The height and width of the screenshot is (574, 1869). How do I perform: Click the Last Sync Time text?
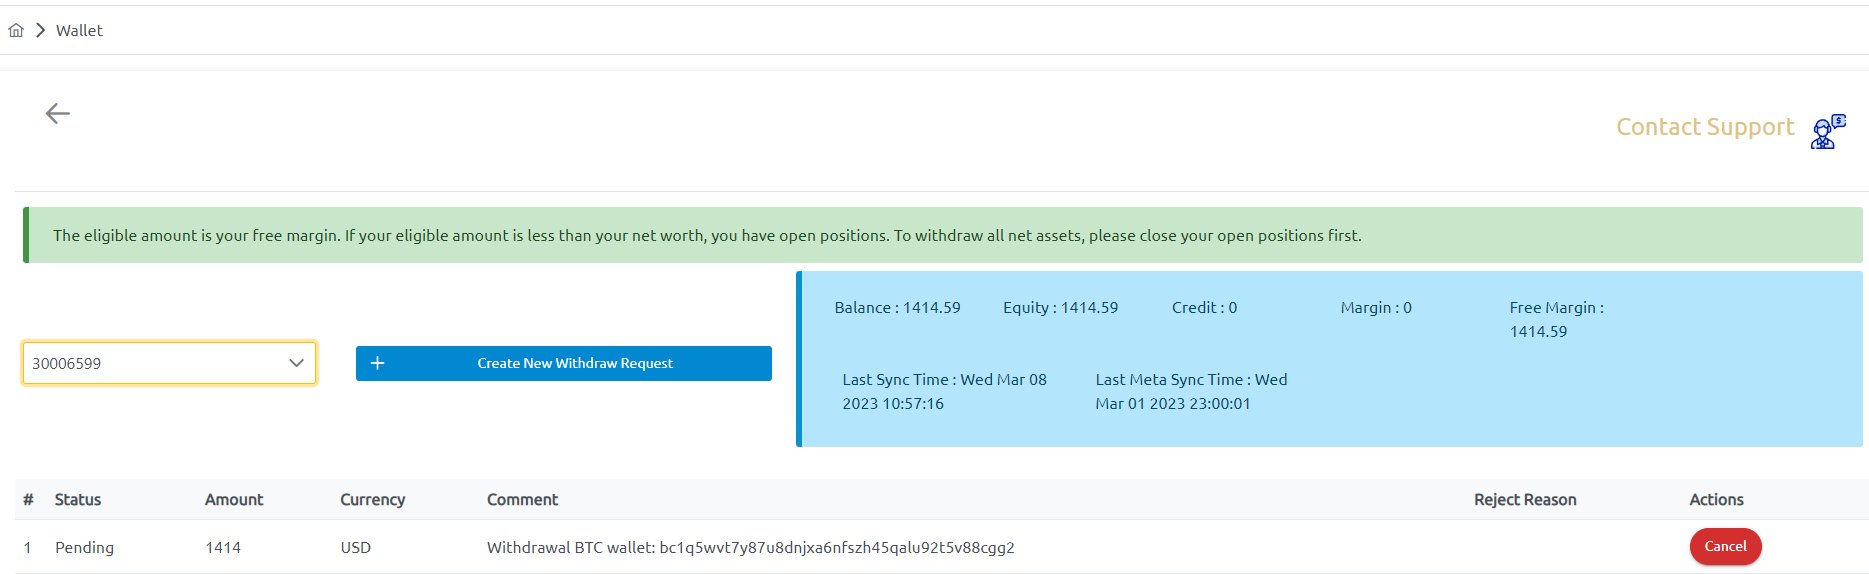[x=944, y=391]
